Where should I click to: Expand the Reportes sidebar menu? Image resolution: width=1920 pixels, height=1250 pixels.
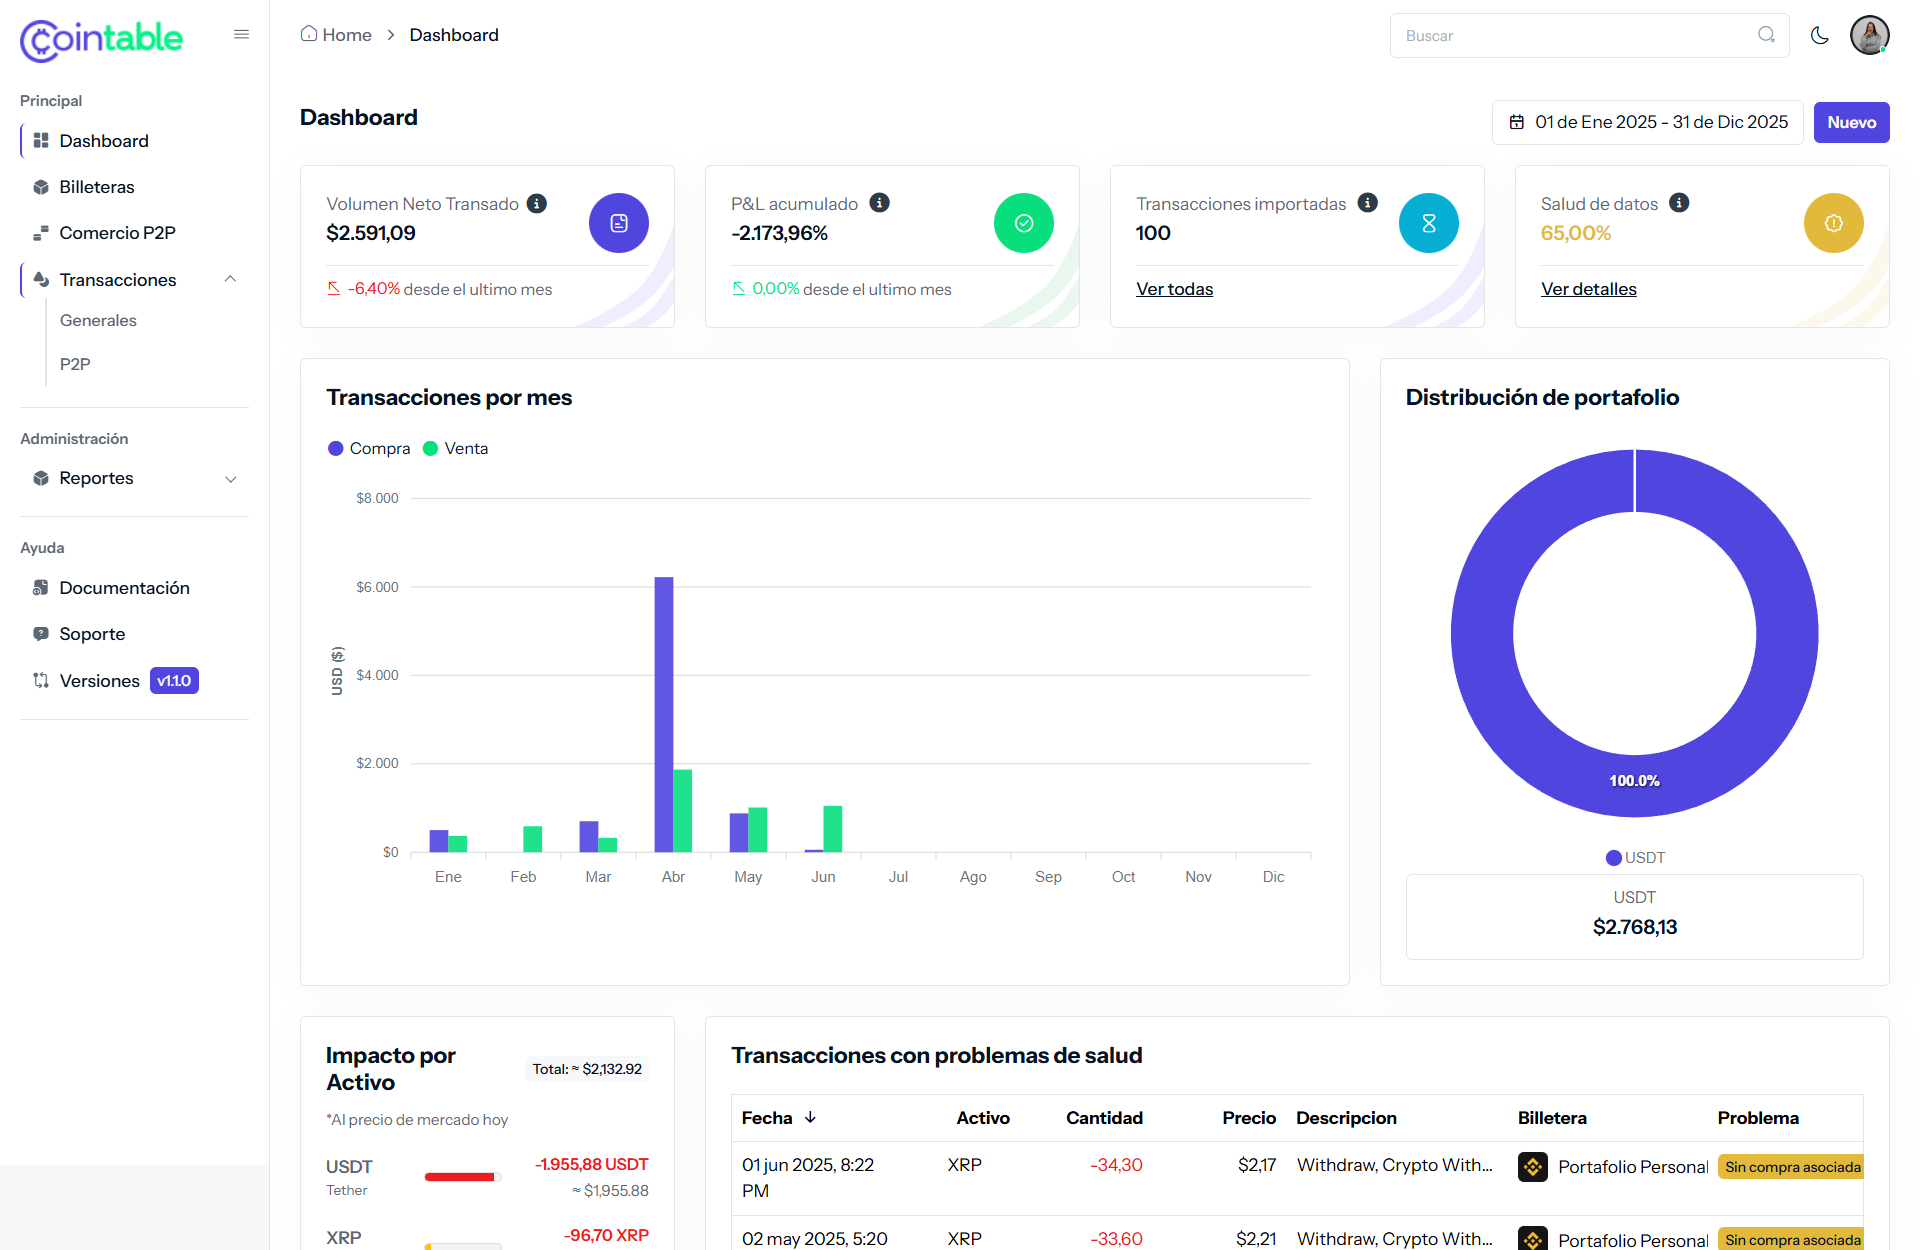[x=230, y=479]
